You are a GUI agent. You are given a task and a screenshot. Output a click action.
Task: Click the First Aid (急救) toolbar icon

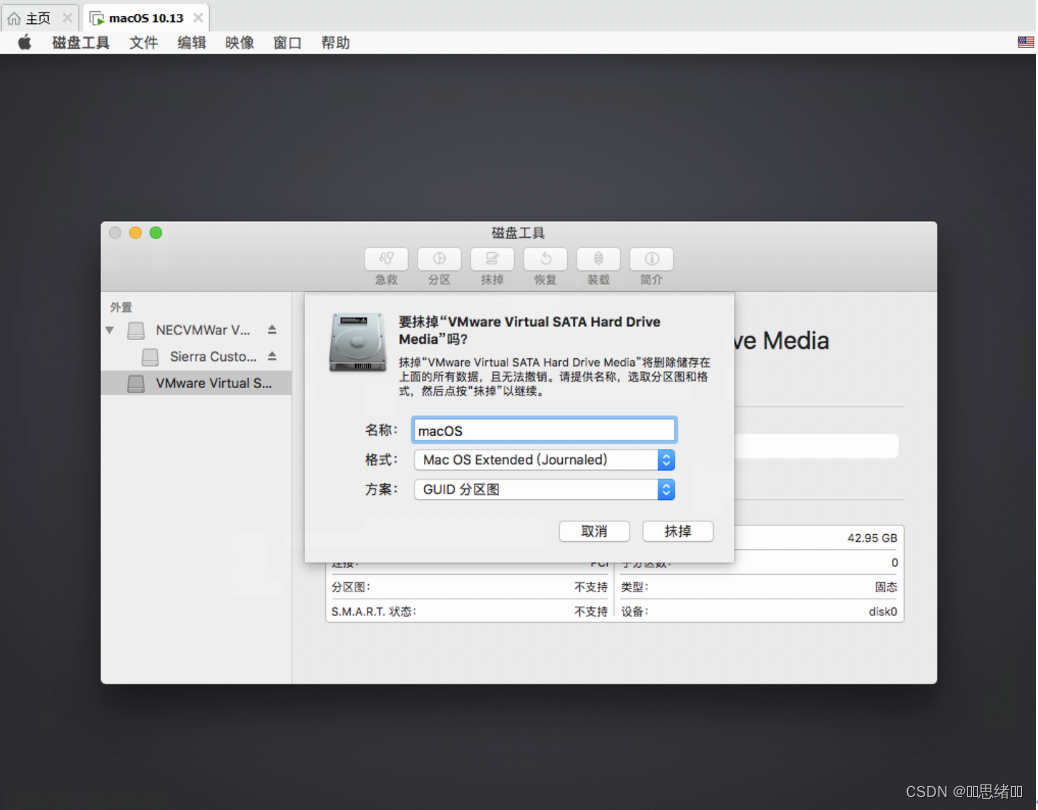[386, 259]
